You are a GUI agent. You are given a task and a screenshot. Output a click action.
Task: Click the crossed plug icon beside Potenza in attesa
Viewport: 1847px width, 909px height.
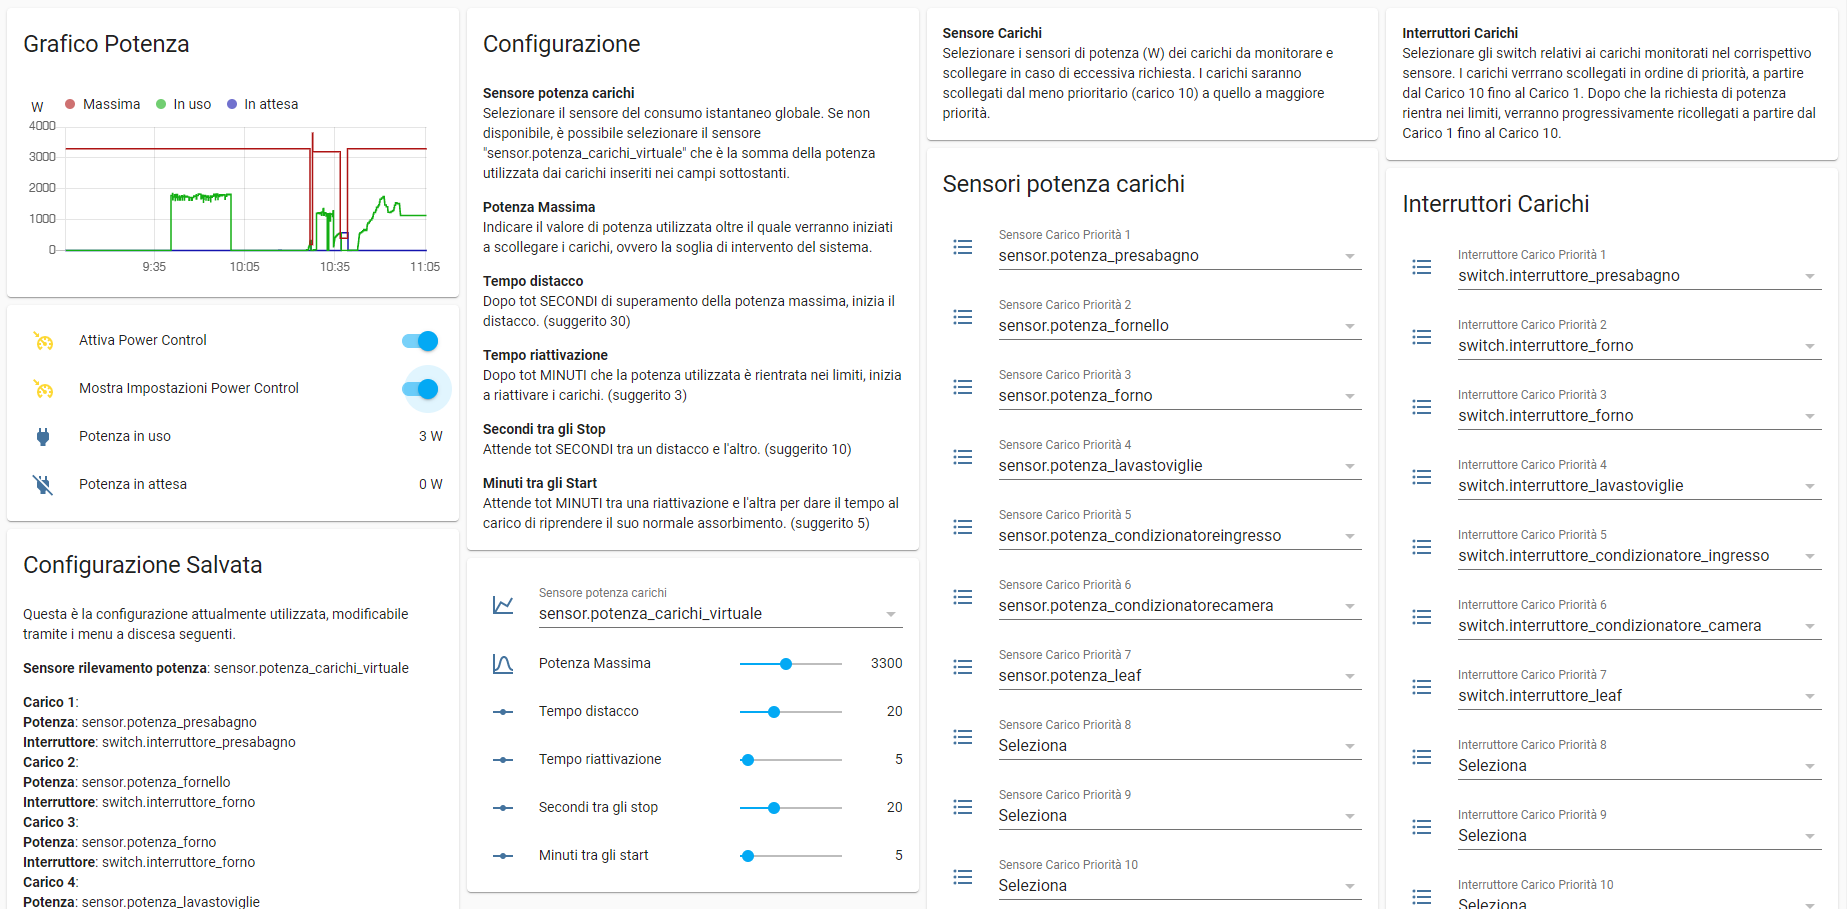click(44, 484)
